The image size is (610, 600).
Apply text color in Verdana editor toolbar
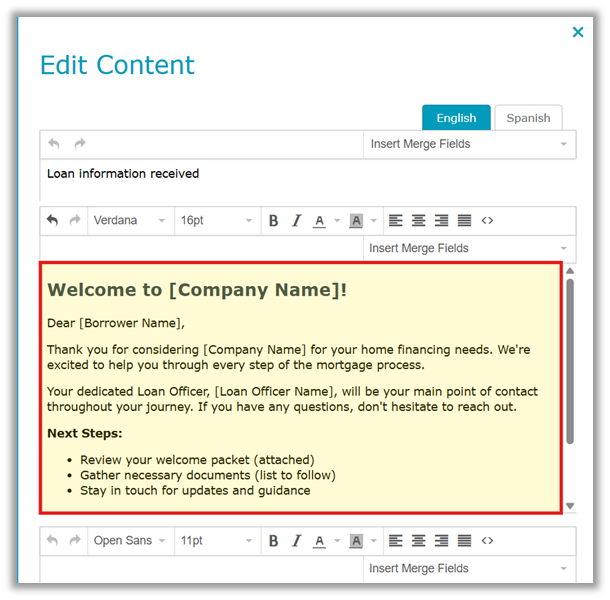coord(319,221)
